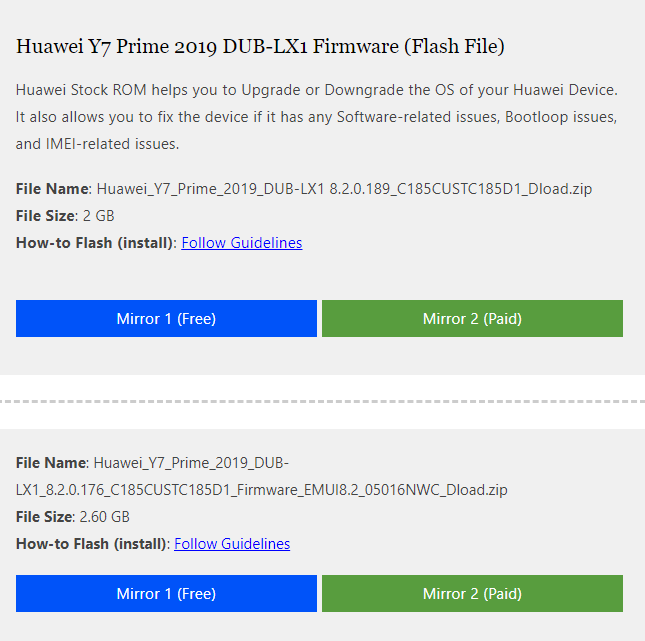Click the Huawei Y7 Prime 2019 DUB-LX1 Firmware heading
Image resolution: width=645 pixels, height=641 pixels.
260,46
